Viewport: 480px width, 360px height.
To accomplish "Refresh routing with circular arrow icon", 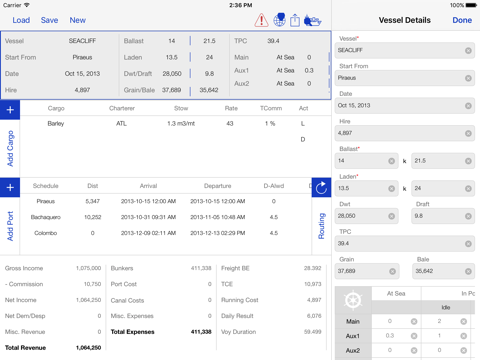I will point(321,187).
